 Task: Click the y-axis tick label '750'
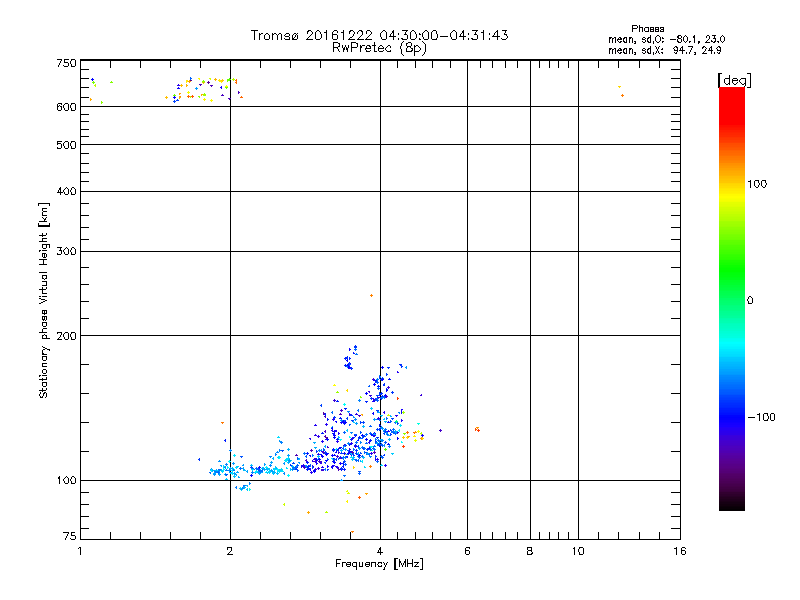[x=66, y=63]
